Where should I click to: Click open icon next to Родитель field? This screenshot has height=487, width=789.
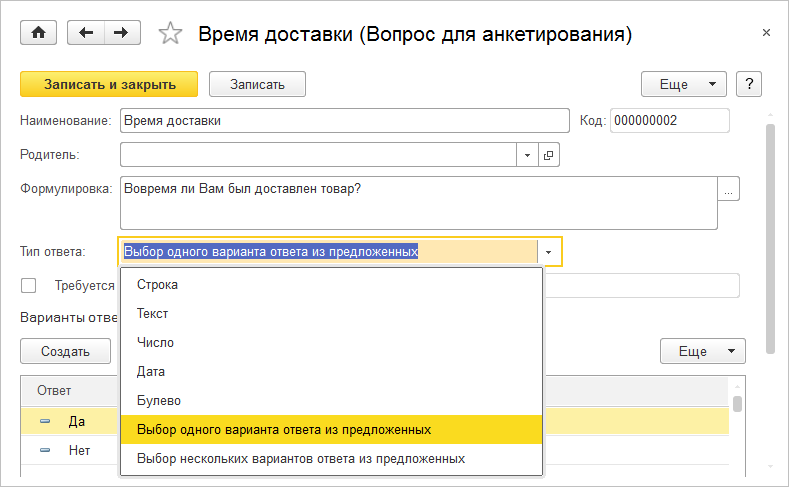tap(550, 155)
